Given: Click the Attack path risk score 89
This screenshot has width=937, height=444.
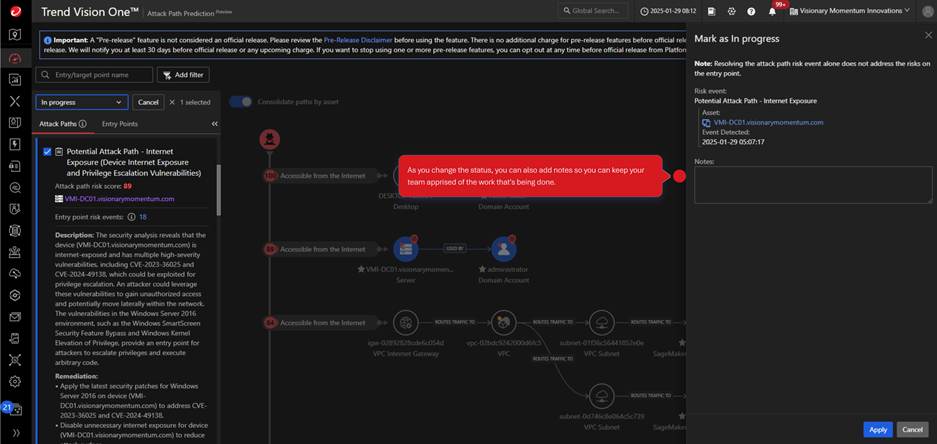Looking at the screenshot, I should tap(127, 186).
